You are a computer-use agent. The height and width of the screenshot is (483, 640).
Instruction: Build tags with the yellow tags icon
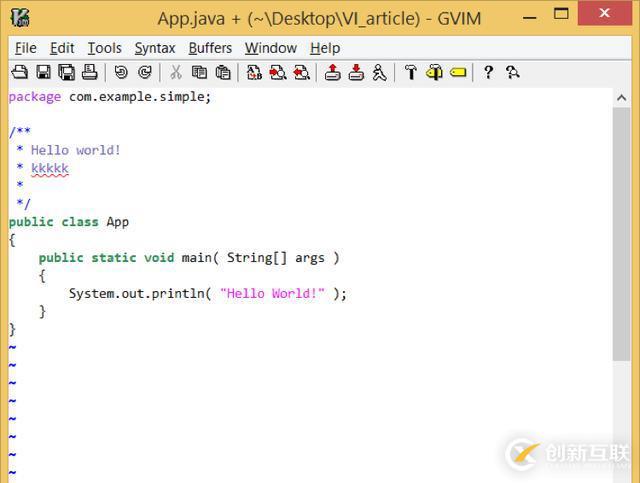tap(434, 72)
